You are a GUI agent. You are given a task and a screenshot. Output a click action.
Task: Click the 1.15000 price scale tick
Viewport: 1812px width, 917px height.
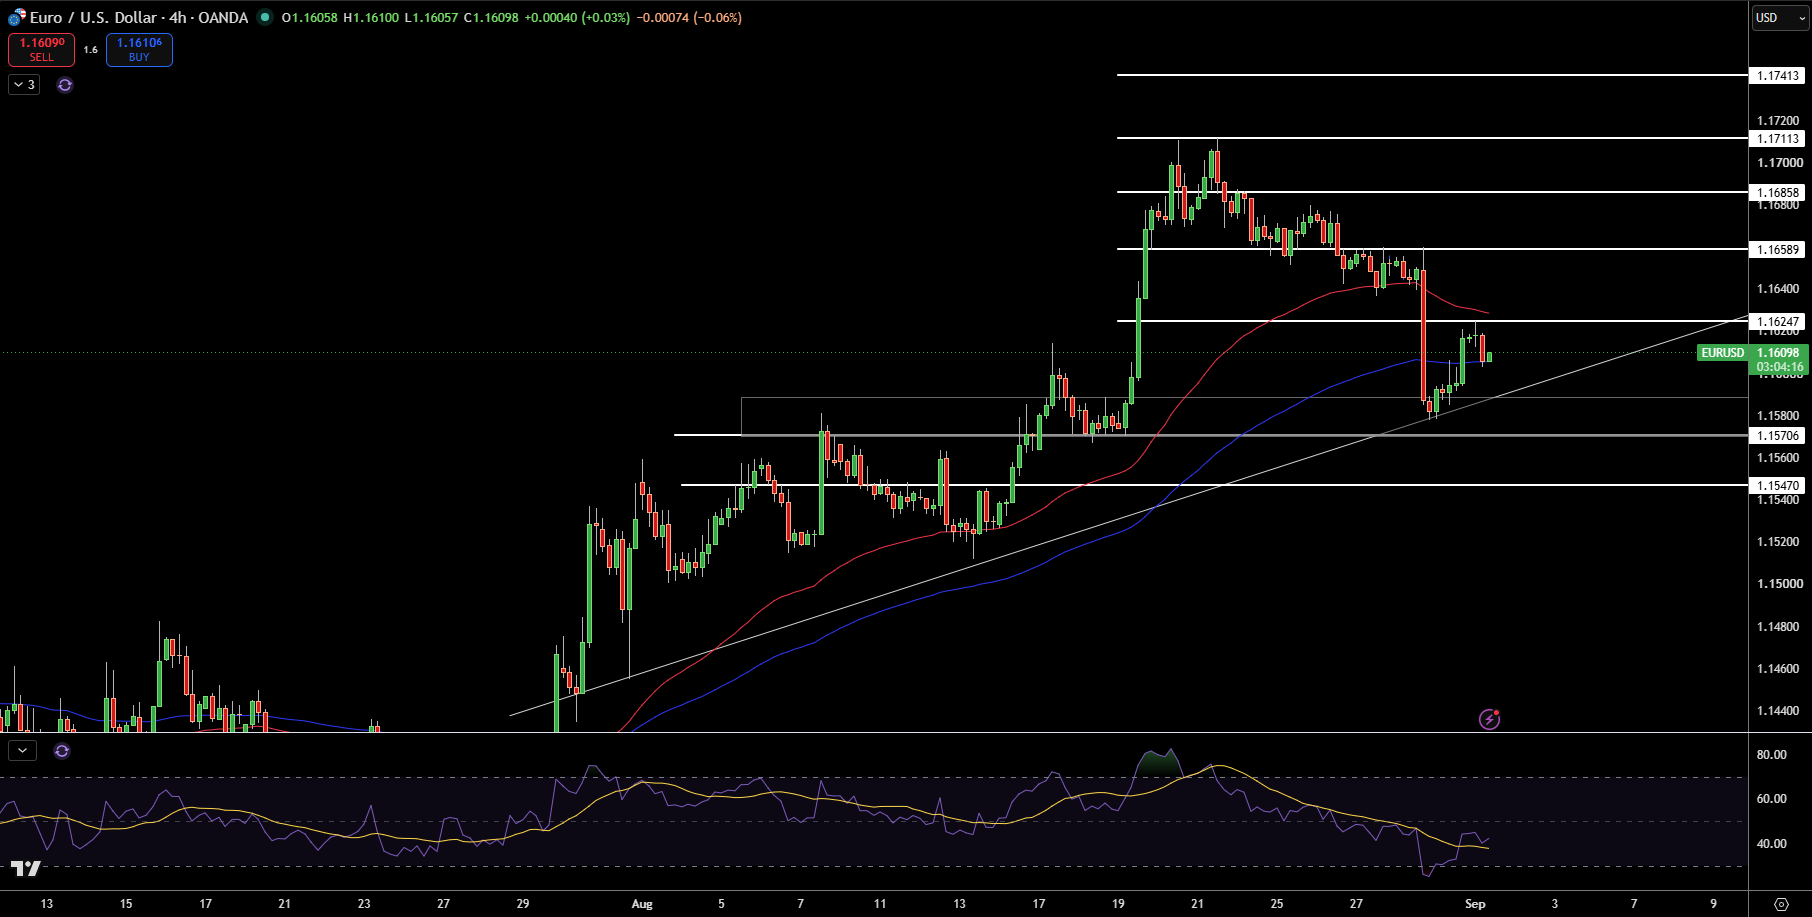1780,584
